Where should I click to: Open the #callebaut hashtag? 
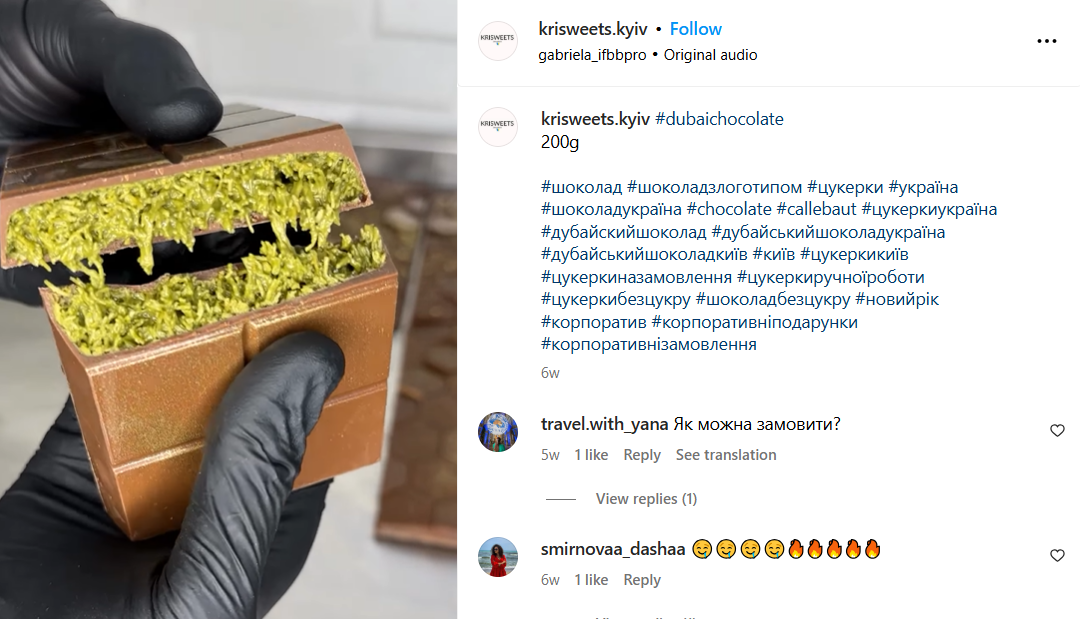pos(816,209)
